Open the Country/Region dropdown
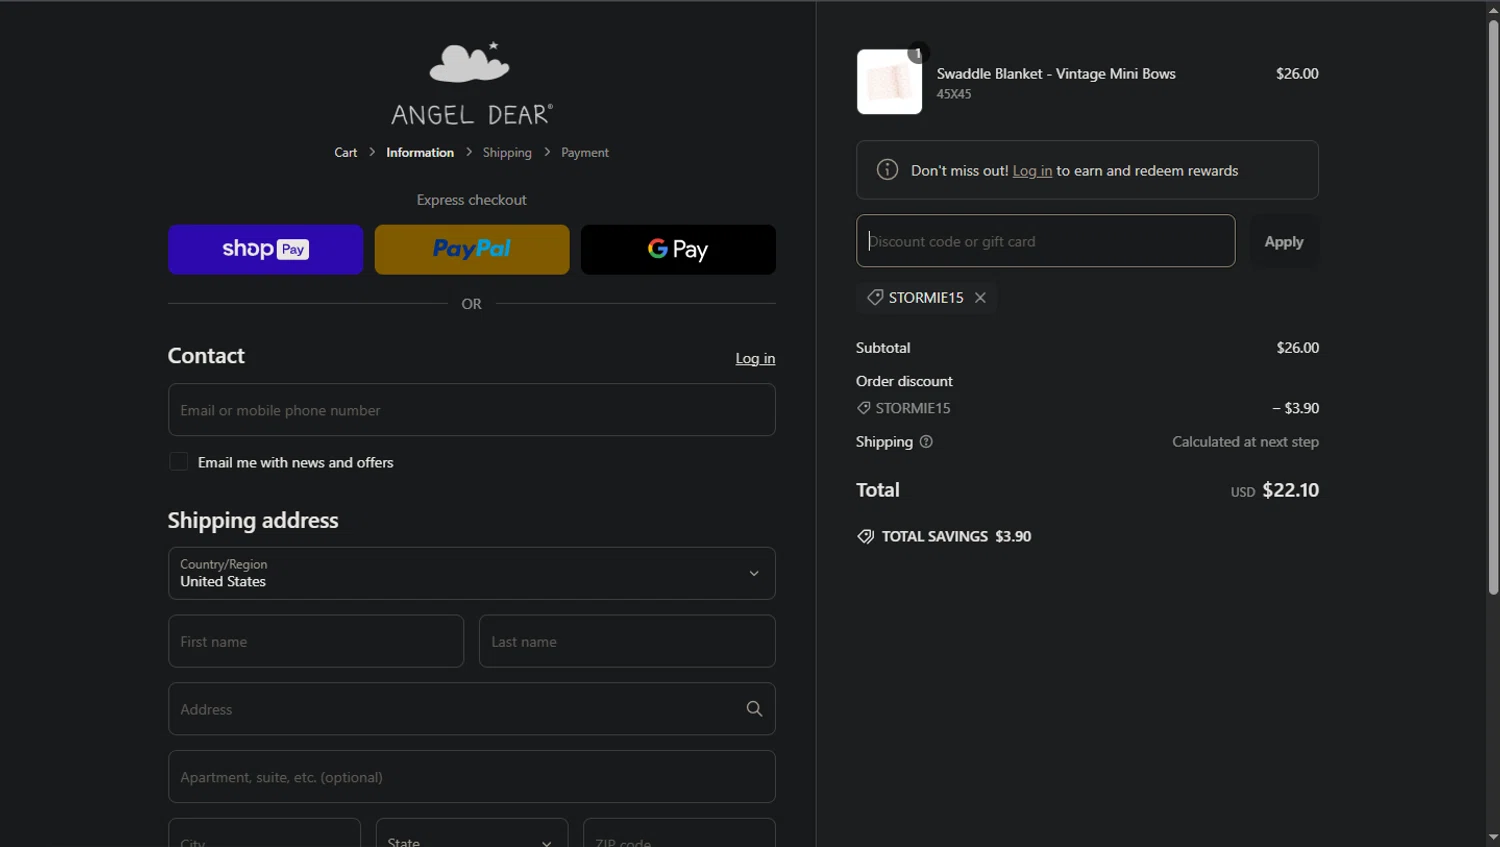 click(x=471, y=573)
